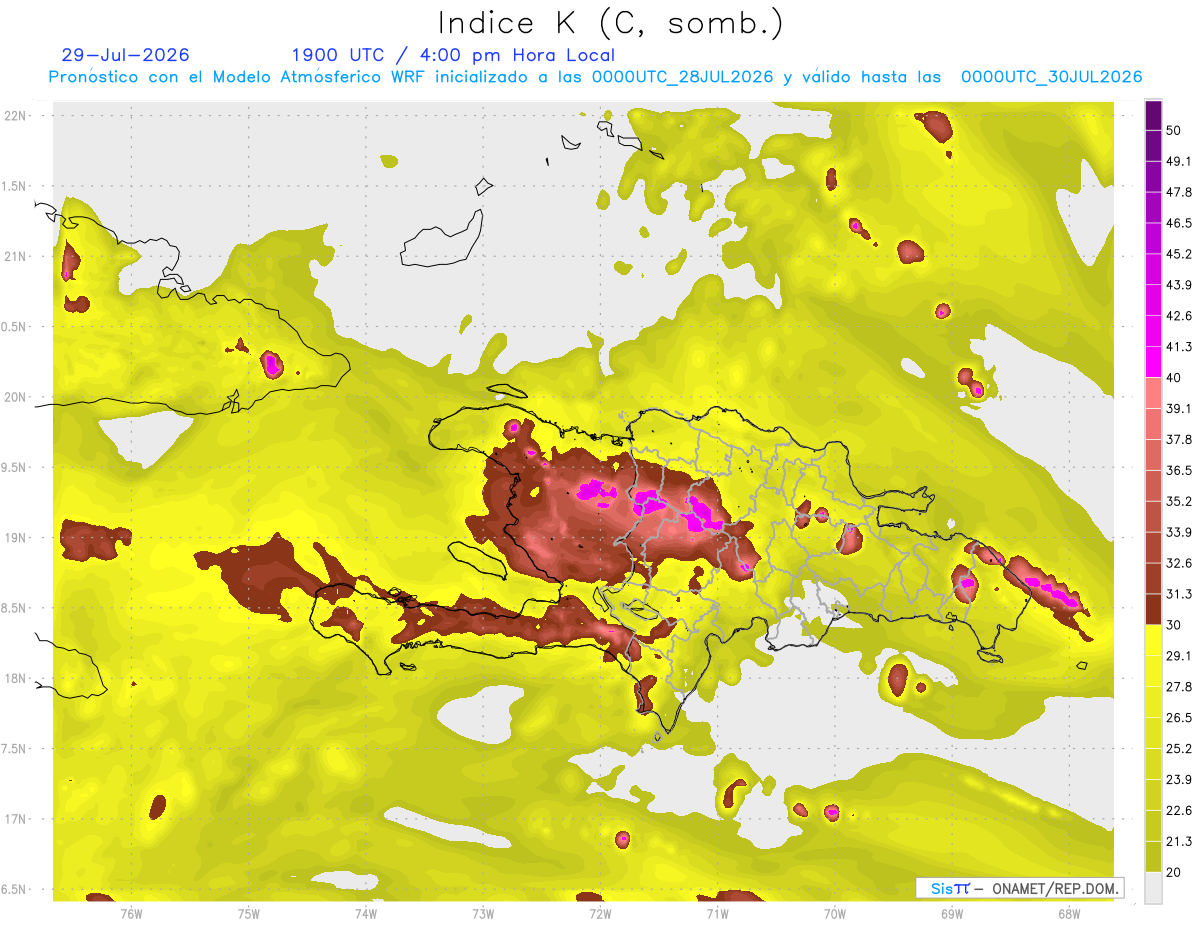Click the '19N' latitude axis label

[x=15, y=538]
